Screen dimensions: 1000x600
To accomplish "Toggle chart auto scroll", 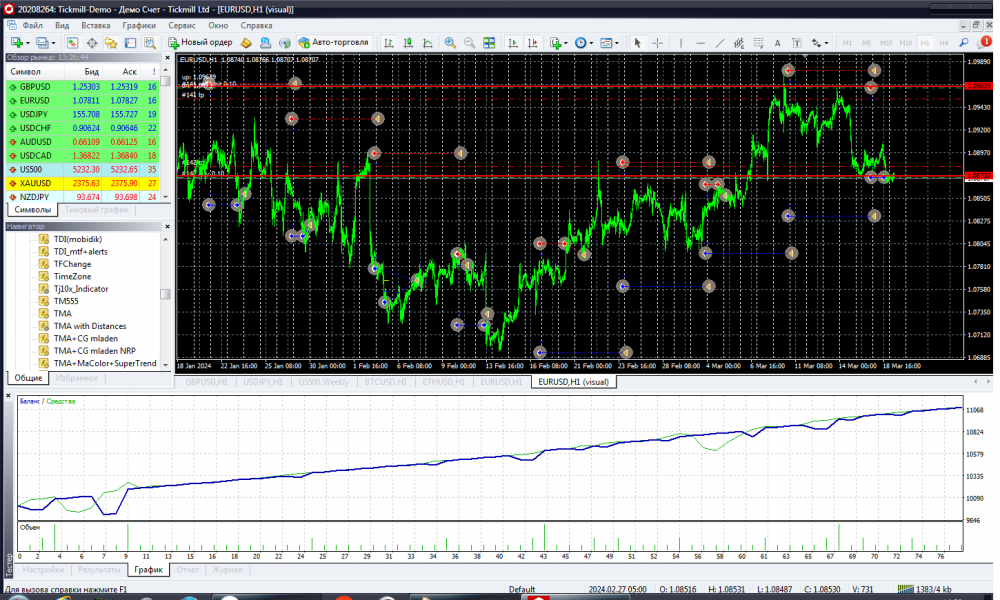I will click(x=513, y=43).
